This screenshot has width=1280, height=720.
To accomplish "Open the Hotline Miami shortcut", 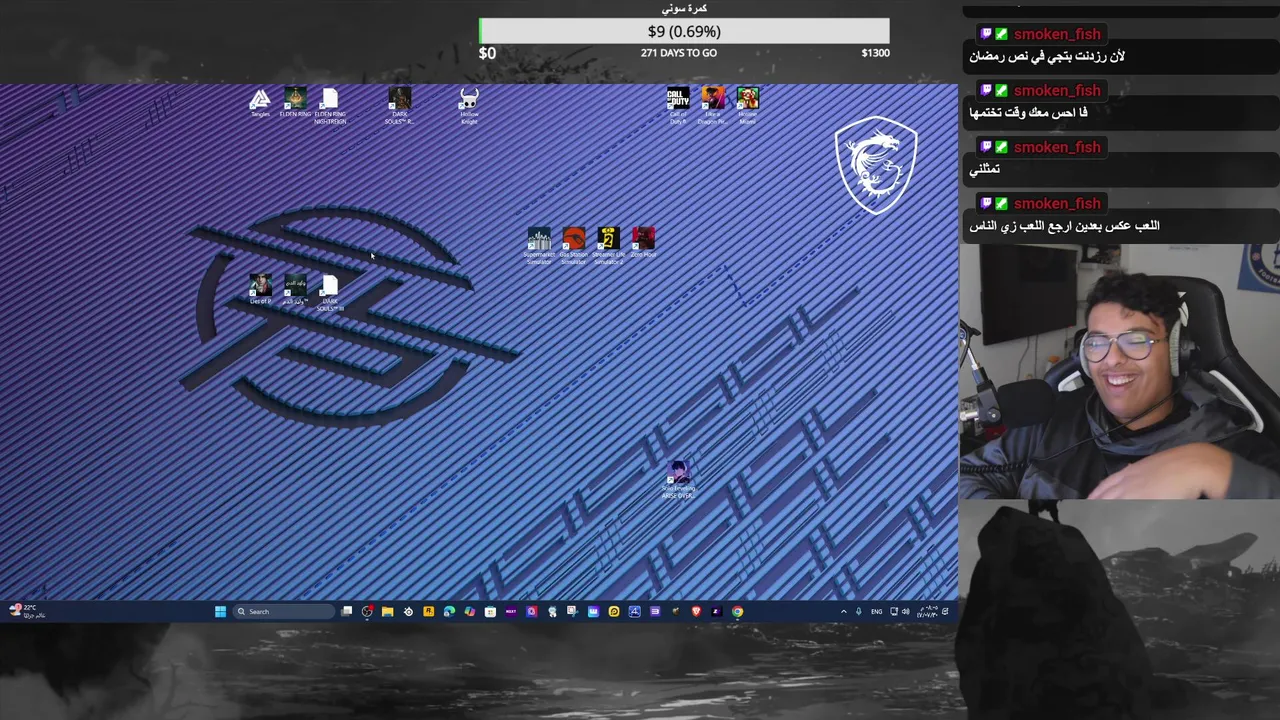I will 748,103.
